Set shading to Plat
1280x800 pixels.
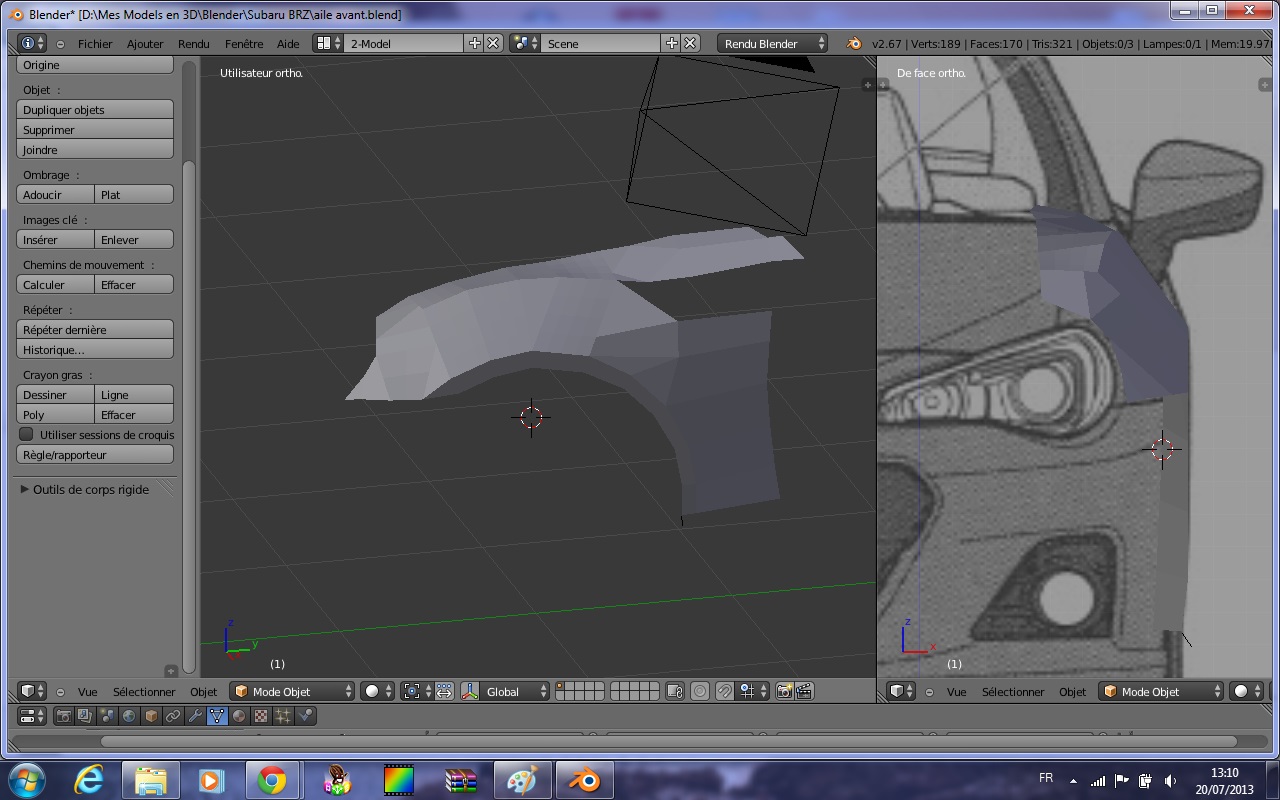(x=134, y=195)
